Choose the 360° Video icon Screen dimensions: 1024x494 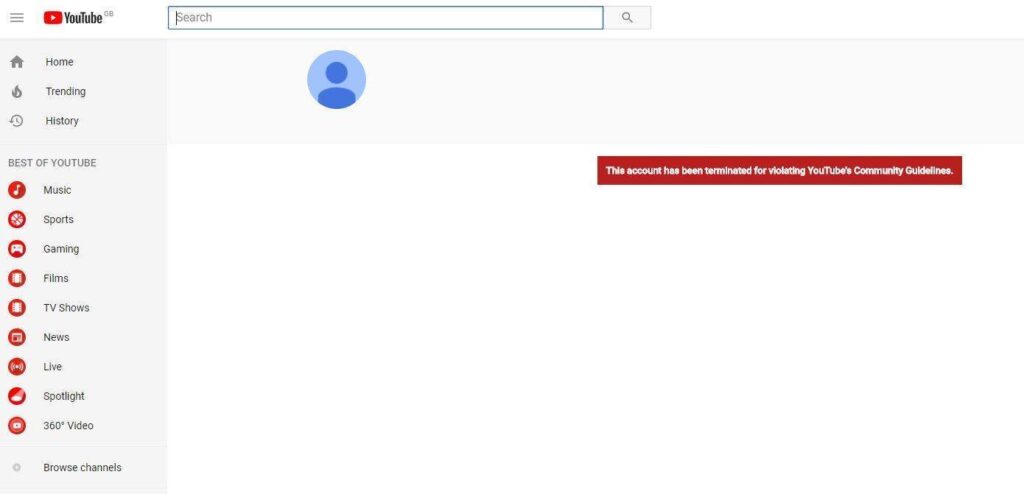(x=17, y=425)
